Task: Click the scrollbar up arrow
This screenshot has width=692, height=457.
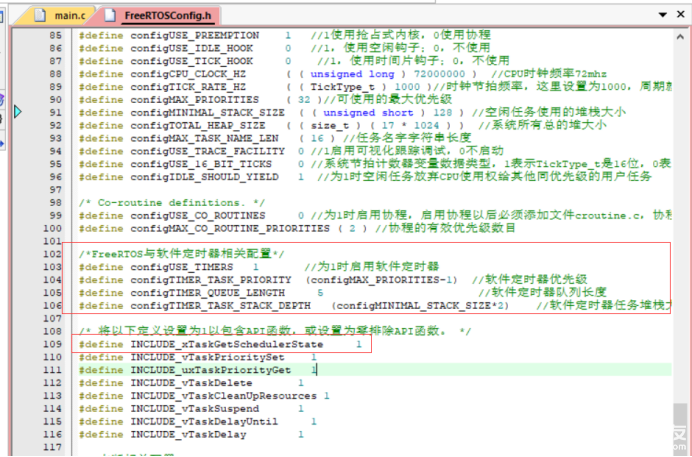Action: 680,37
